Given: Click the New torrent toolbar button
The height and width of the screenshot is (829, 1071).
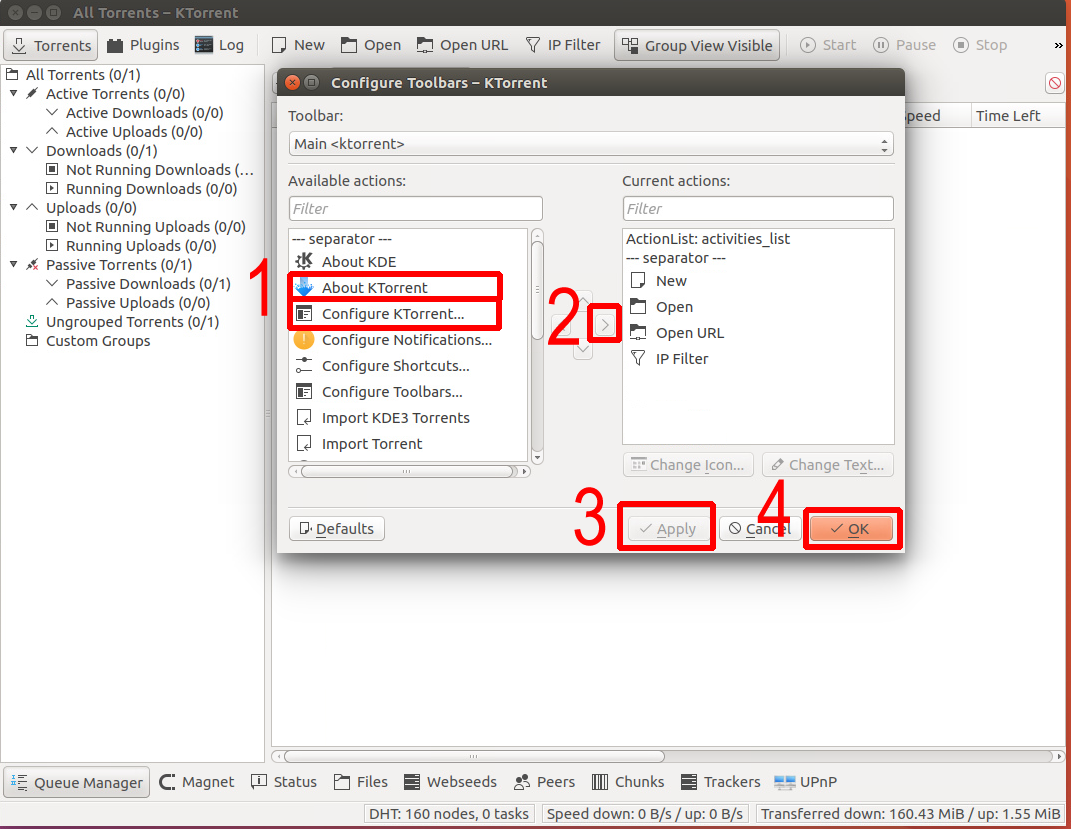Looking at the screenshot, I should pos(298,45).
